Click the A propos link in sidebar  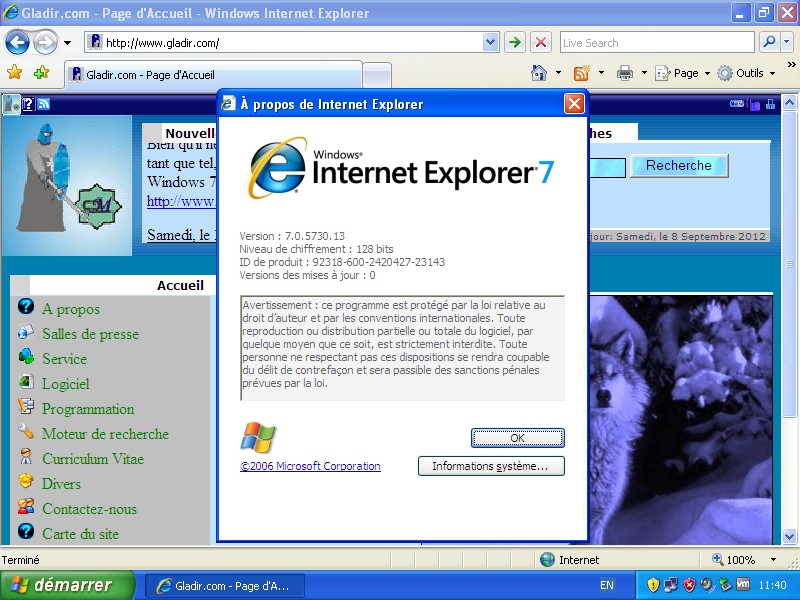71,309
